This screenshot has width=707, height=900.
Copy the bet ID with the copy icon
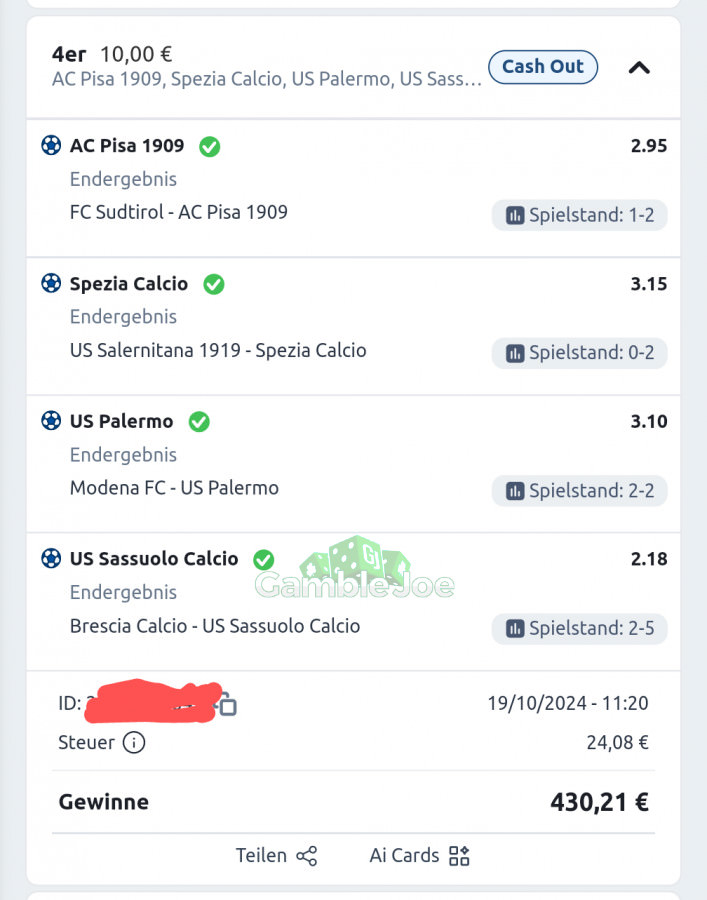pos(227,705)
